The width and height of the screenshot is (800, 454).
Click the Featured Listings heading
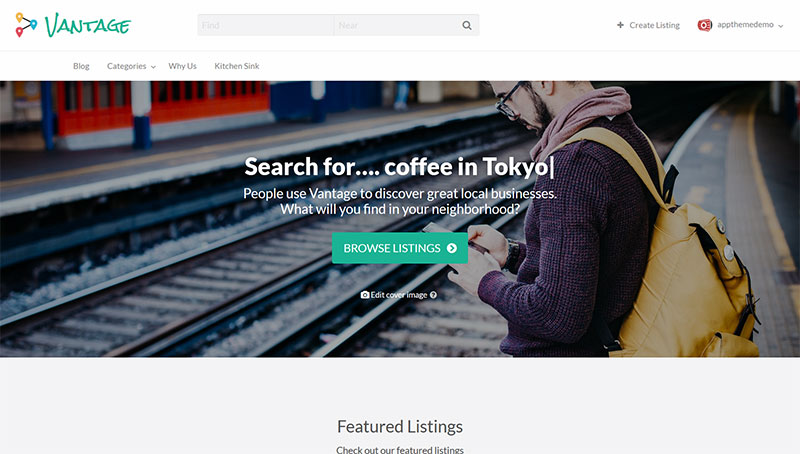400,426
